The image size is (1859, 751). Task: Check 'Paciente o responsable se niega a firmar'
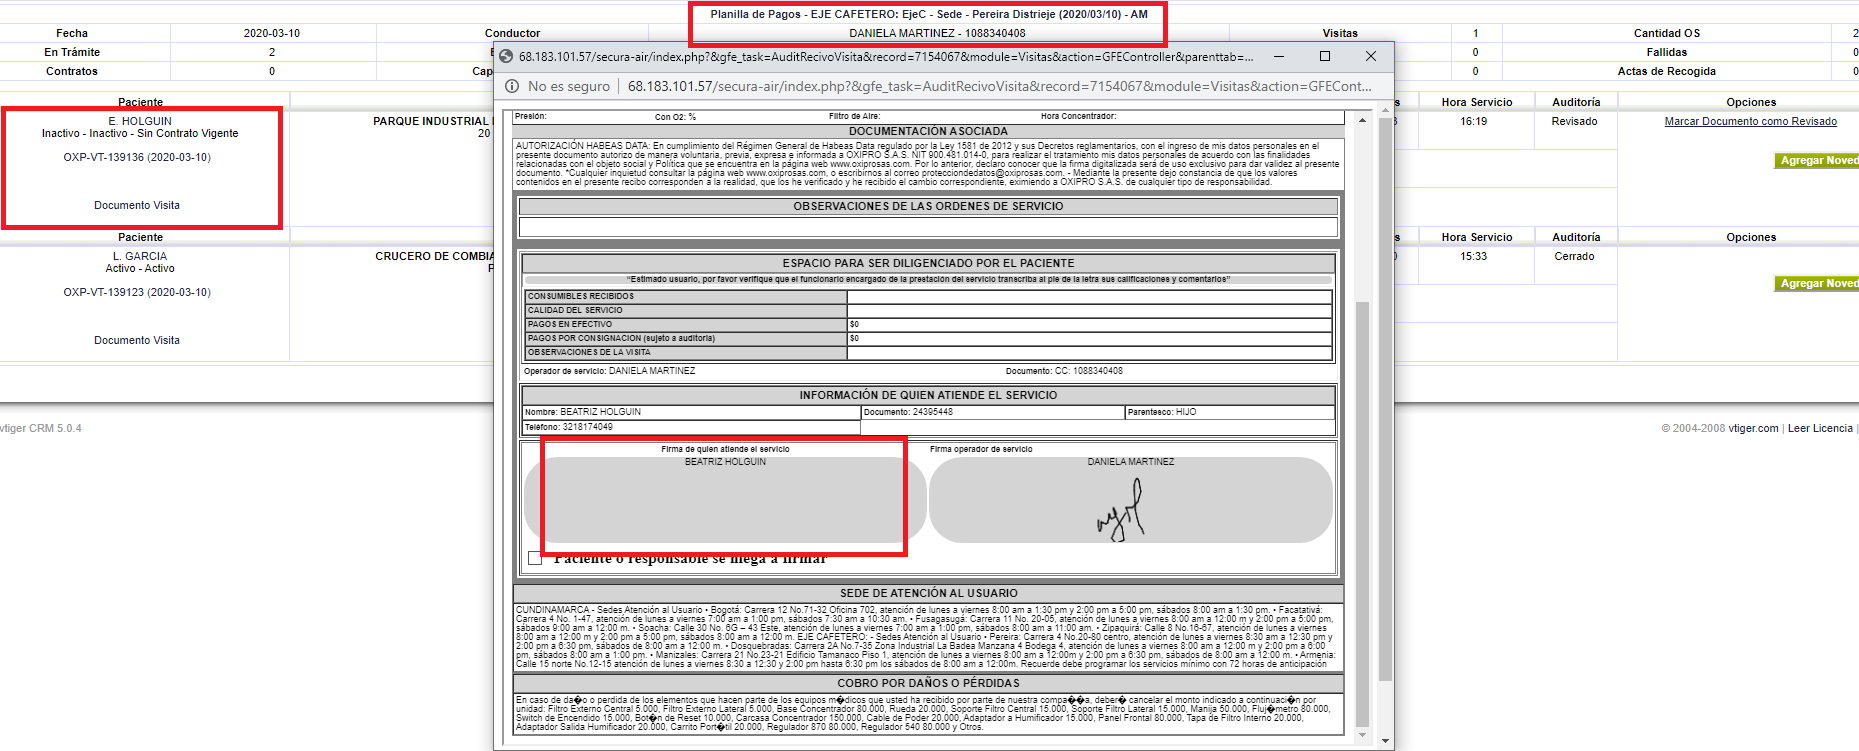(x=535, y=558)
